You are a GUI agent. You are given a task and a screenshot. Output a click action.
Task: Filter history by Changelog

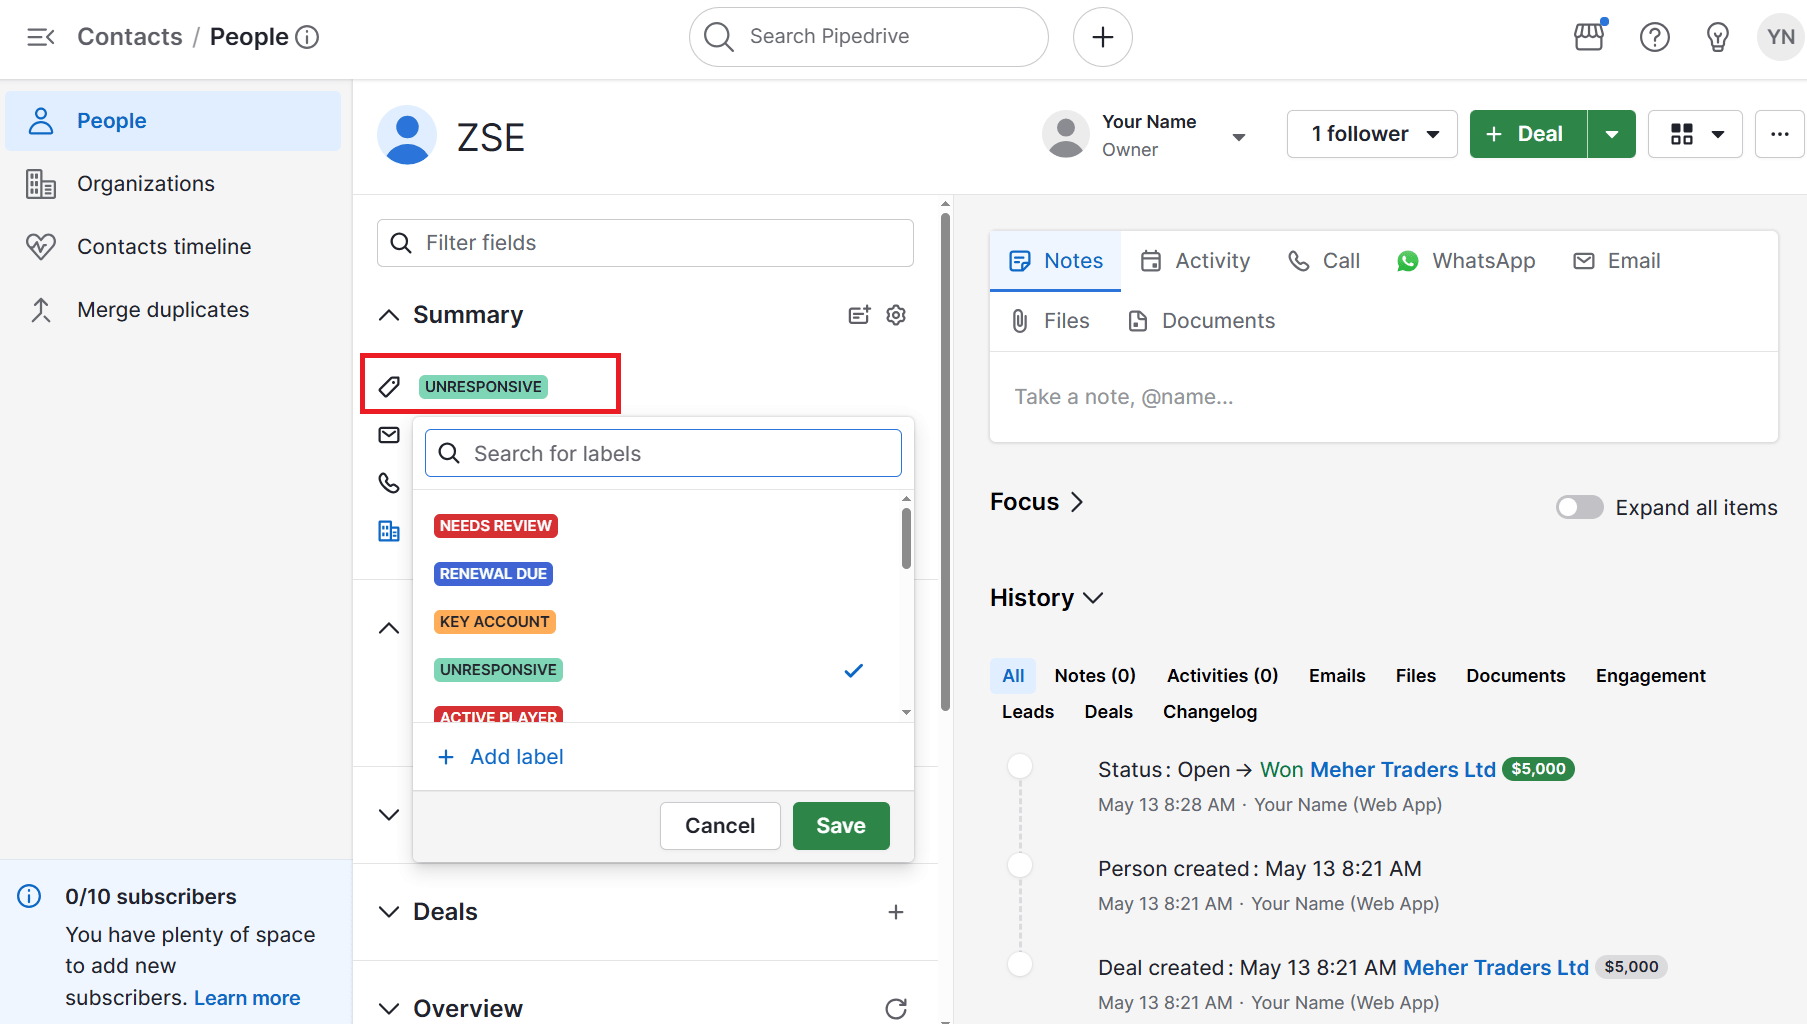pos(1210,712)
